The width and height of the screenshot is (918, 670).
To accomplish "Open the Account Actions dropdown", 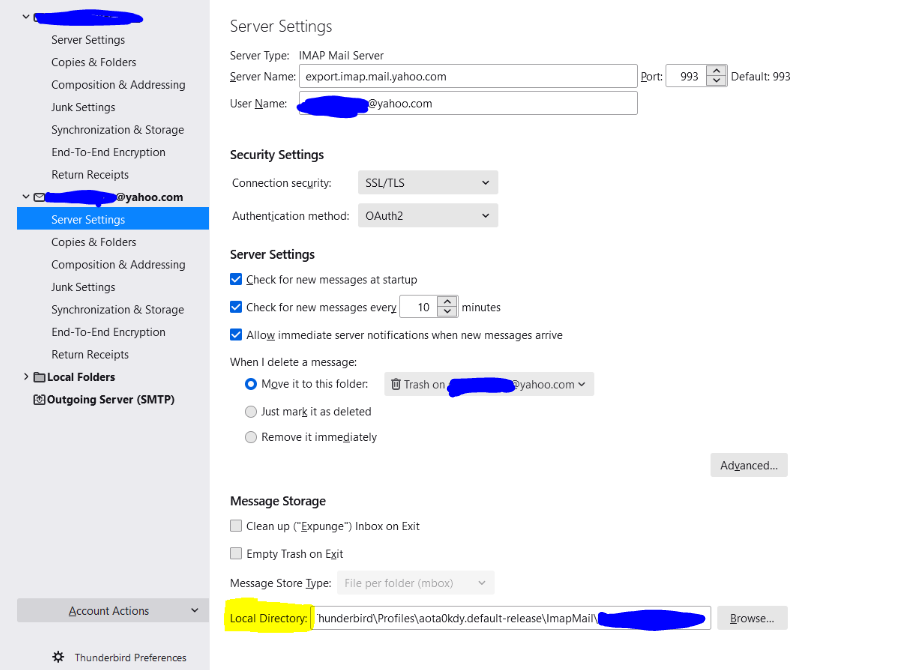I will coord(112,611).
